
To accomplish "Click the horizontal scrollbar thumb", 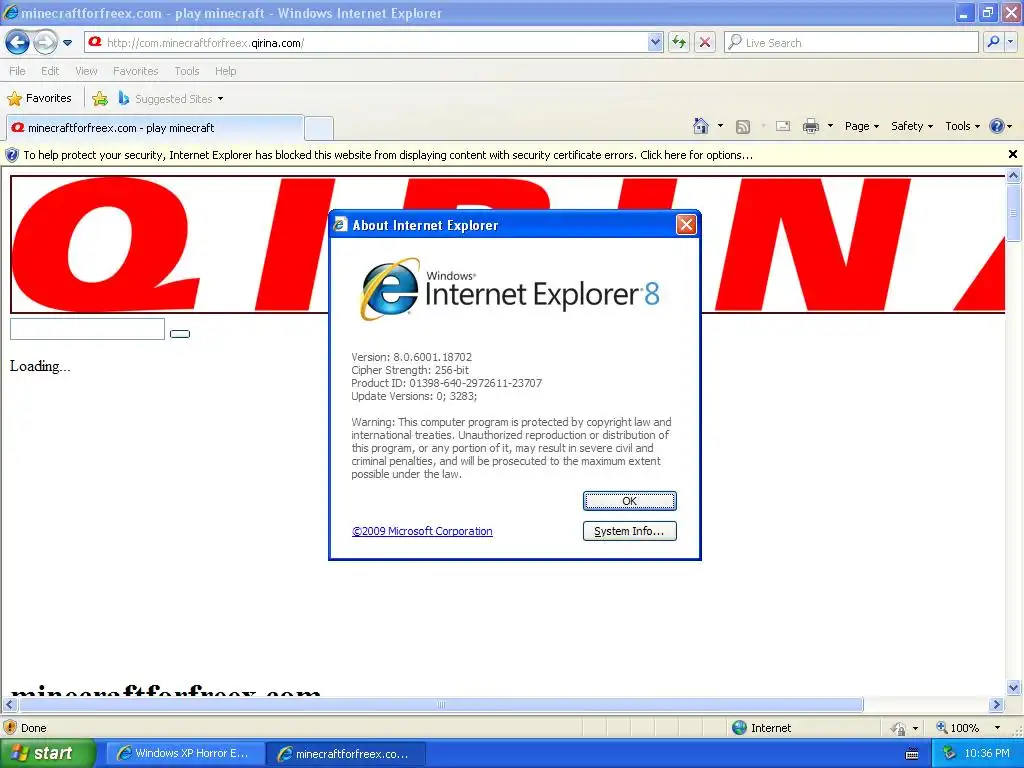I will pos(441,705).
